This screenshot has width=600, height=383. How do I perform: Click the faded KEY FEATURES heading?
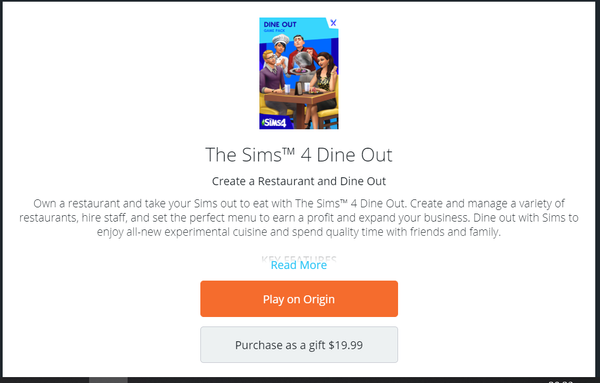point(299,258)
